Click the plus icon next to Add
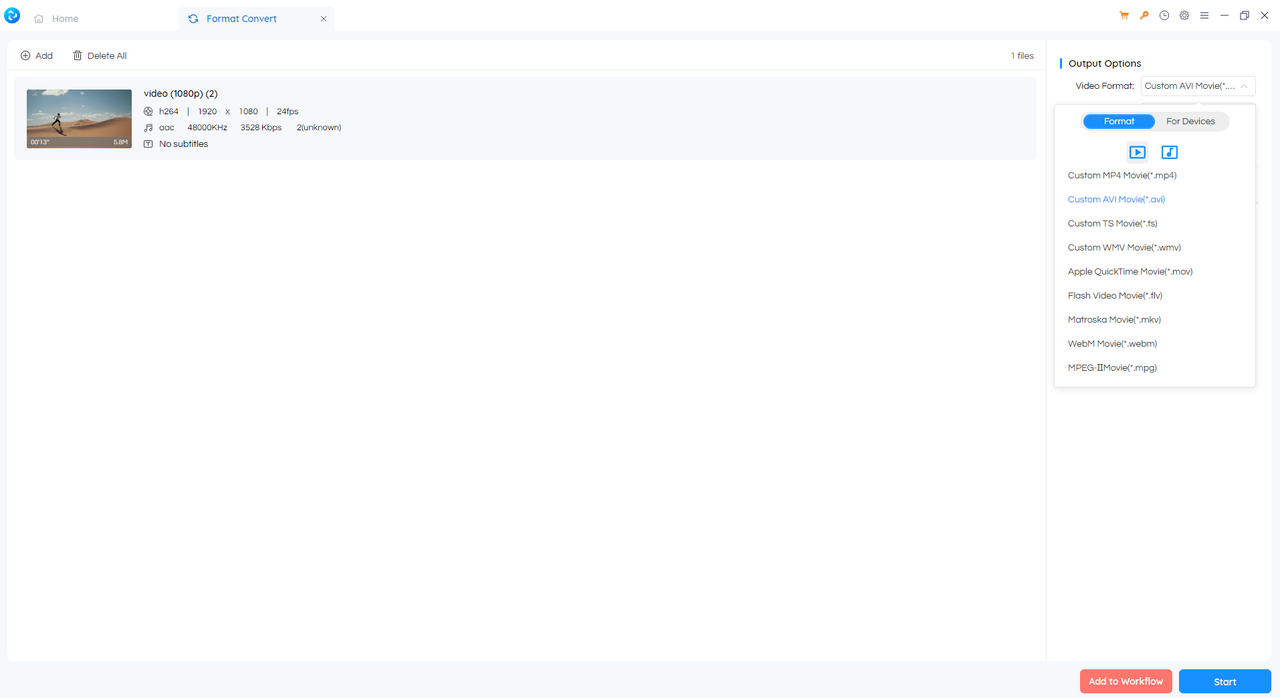This screenshot has height=698, width=1280. point(26,56)
